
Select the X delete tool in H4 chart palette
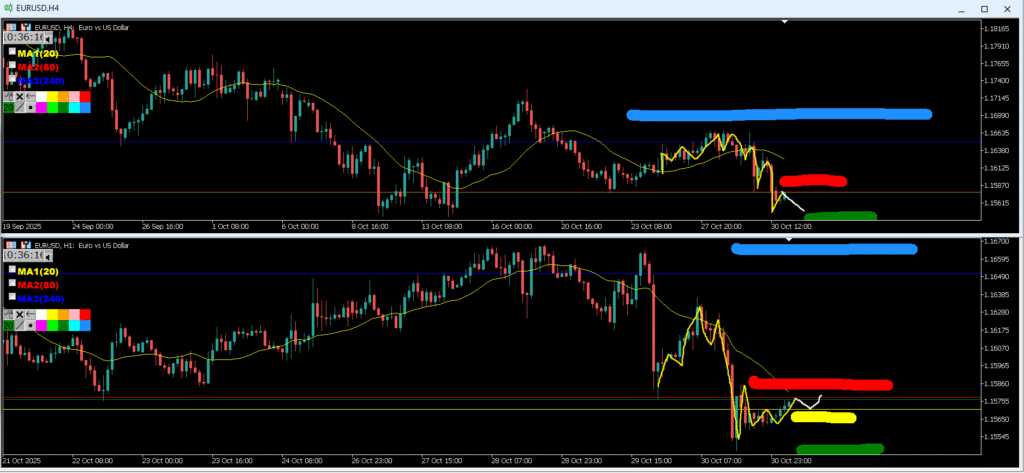click(x=19, y=96)
